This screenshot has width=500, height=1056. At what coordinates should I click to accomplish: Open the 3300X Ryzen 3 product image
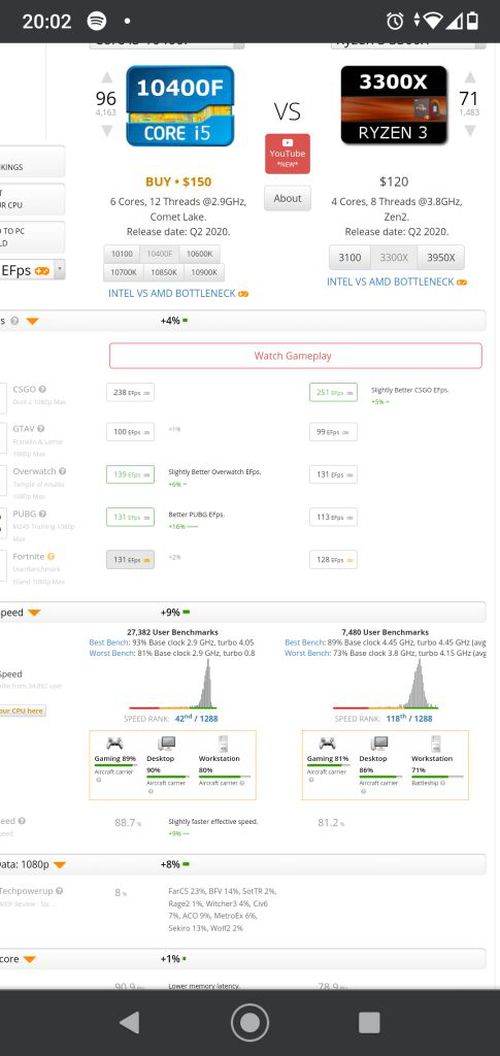tap(394, 105)
